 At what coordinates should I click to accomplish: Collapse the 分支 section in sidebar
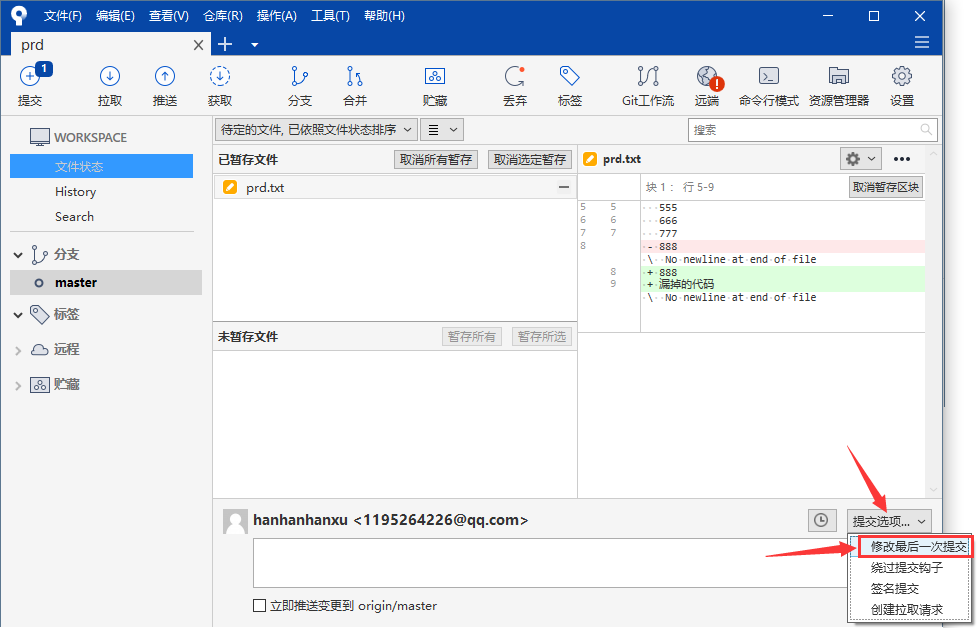[18, 255]
